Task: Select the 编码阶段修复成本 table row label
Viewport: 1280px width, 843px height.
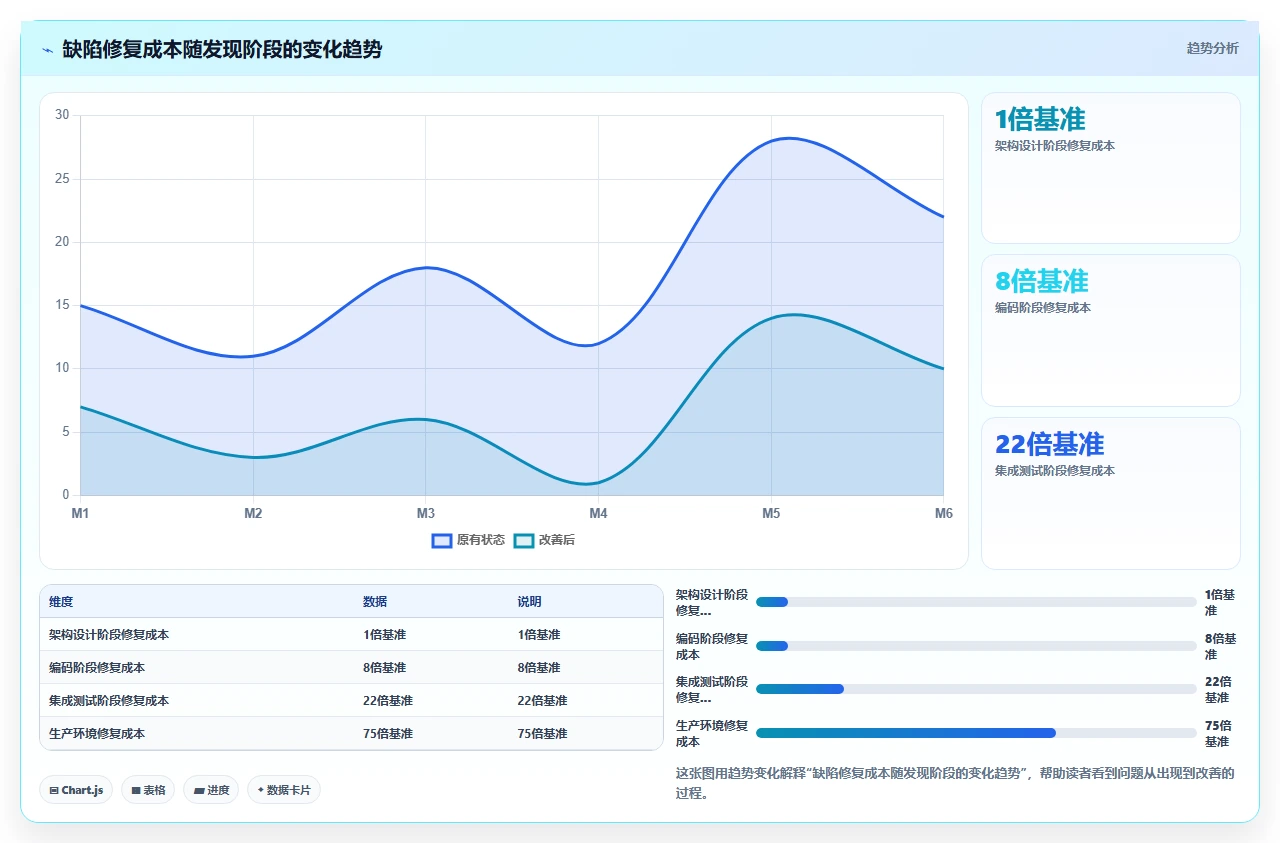Action: click(97, 668)
